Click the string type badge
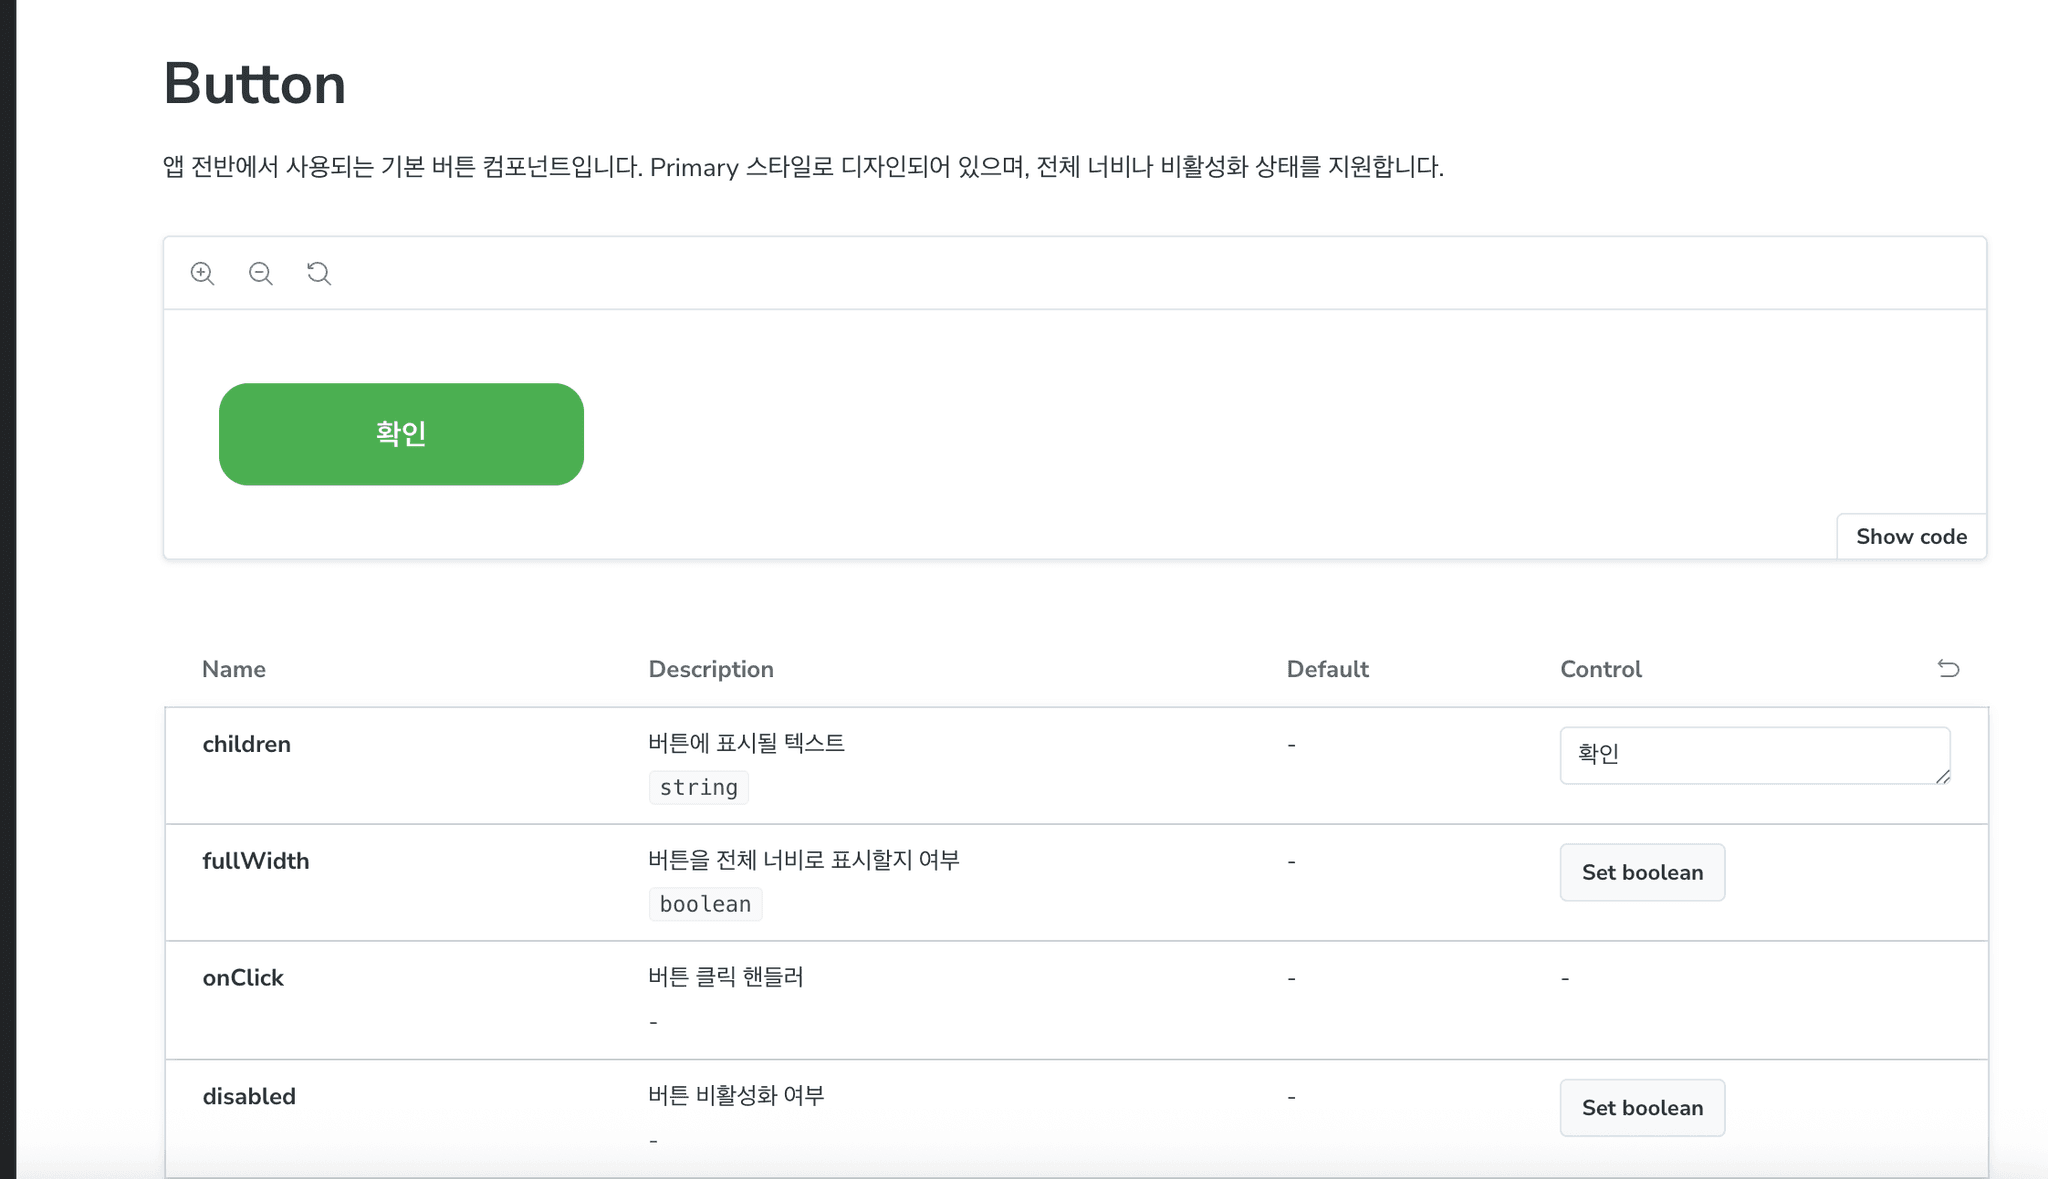This screenshot has height=1179, width=2048. pos(698,788)
